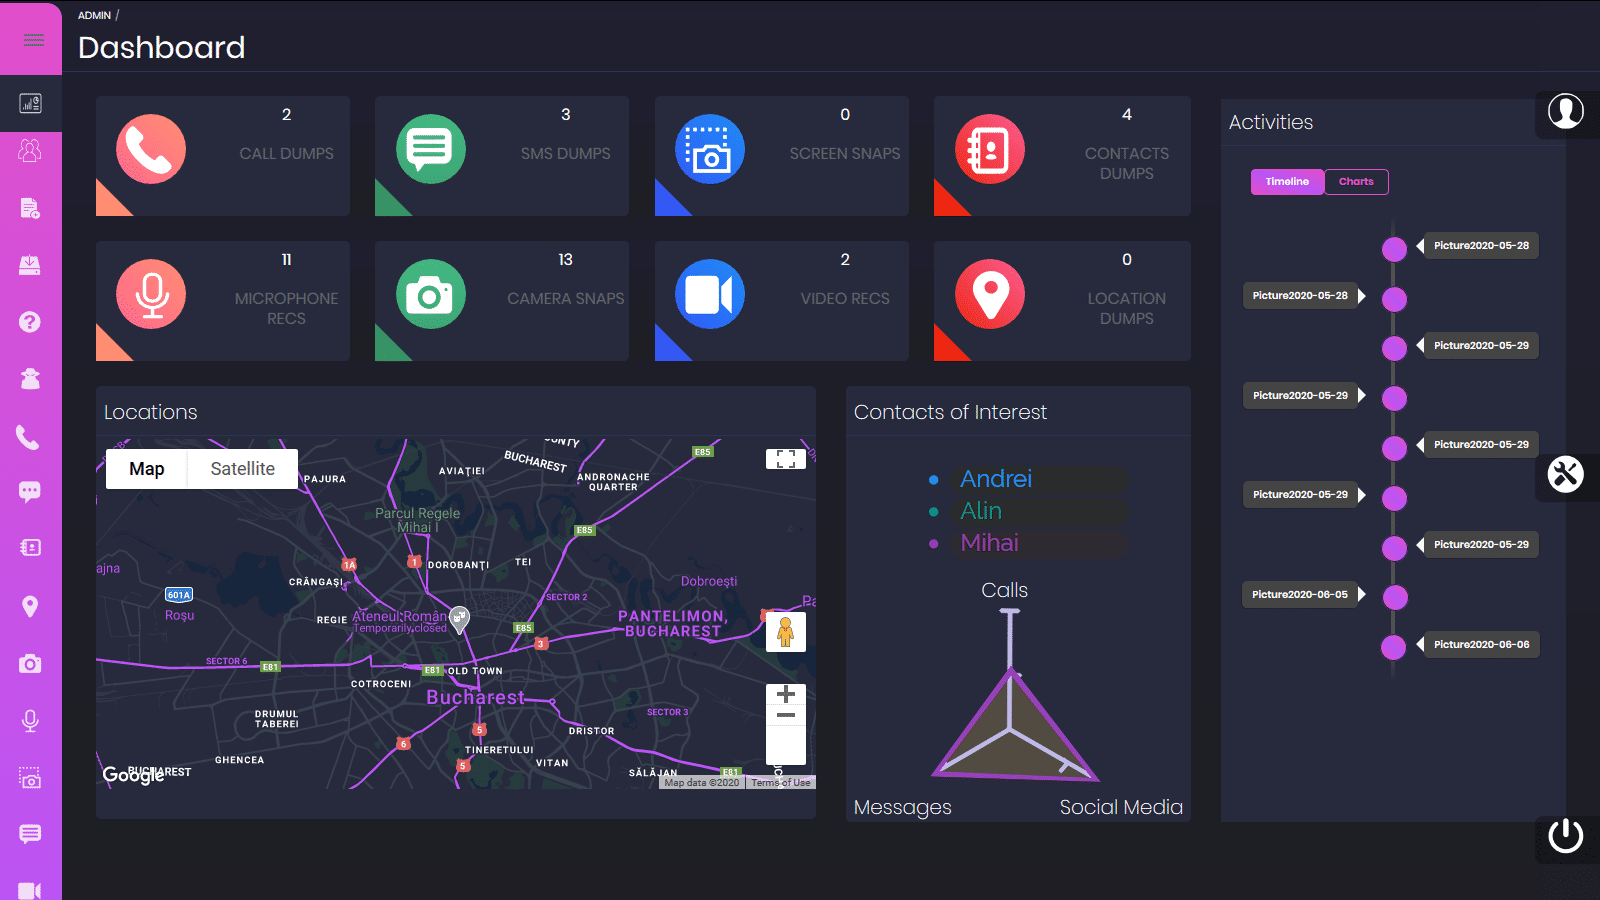The height and width of the screenshot is (900, 1600).
Task: Open the location tracking sidebar icon
Action: [30, 606]
